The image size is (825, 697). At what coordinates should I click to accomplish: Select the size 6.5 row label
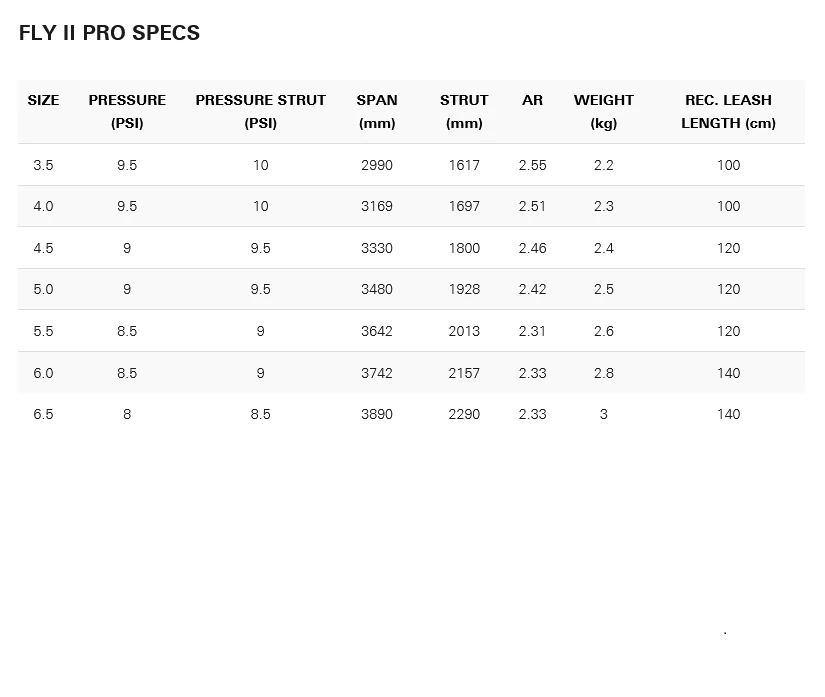coord(43,414)
